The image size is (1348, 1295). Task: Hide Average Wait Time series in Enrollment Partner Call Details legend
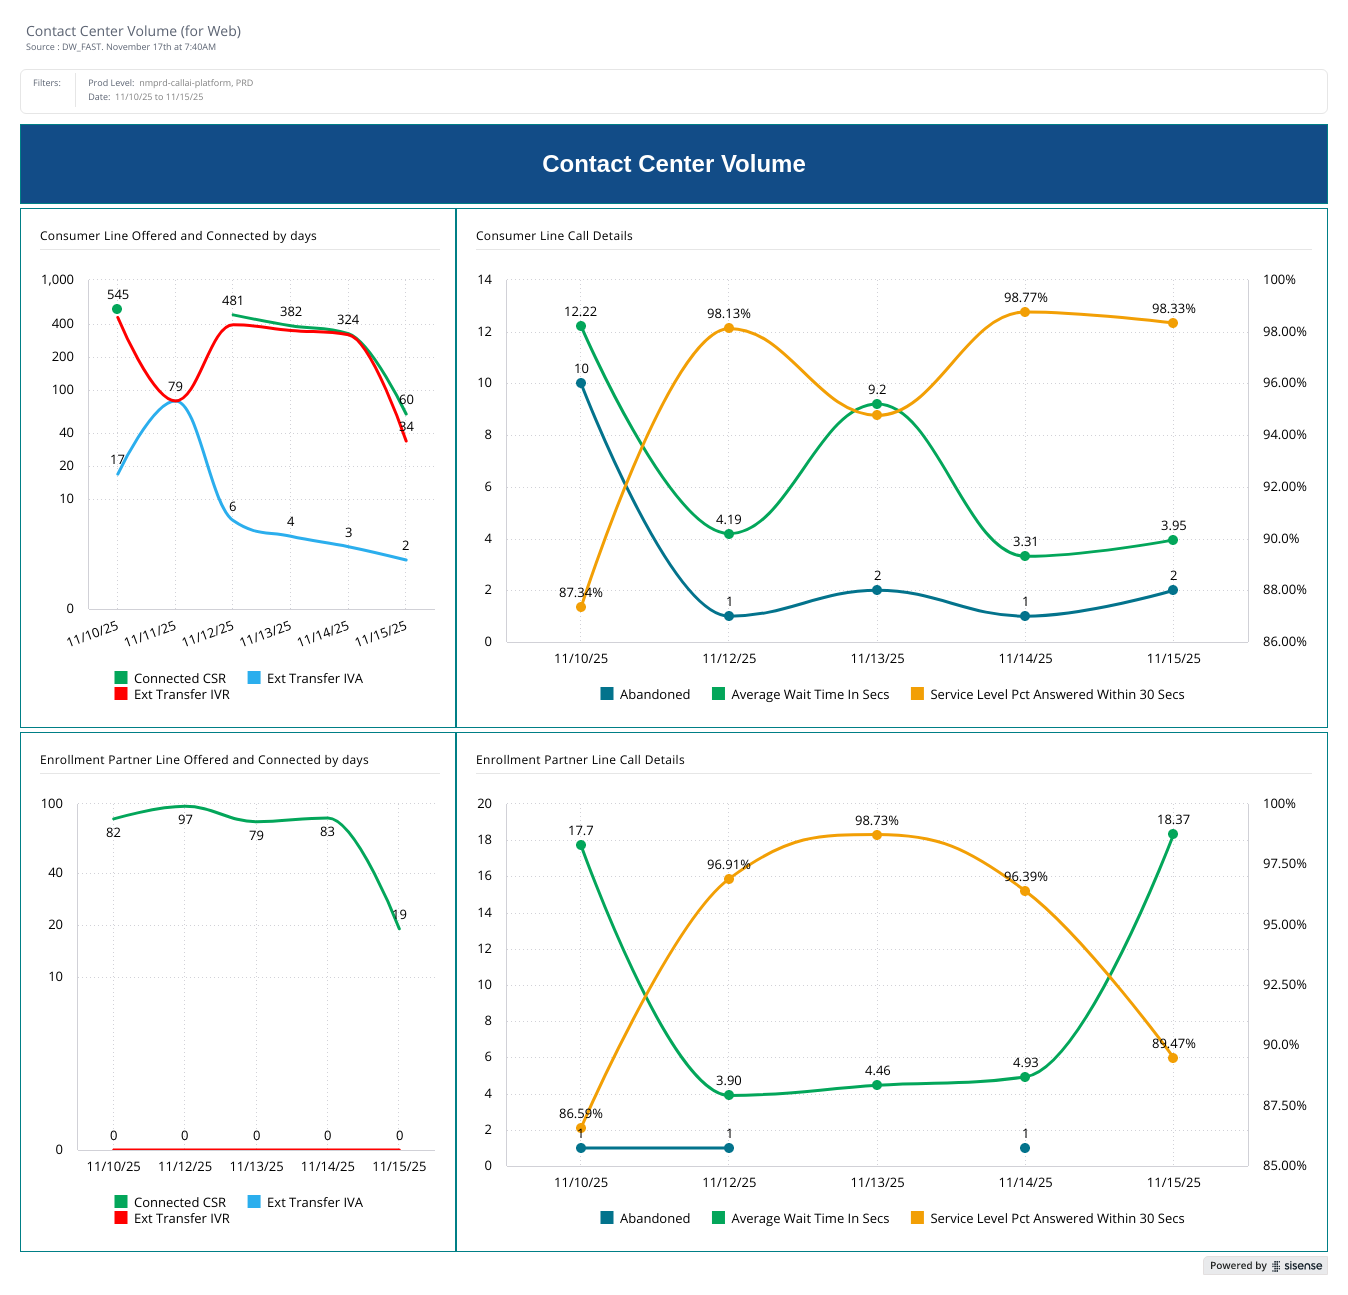point(809,1218)
